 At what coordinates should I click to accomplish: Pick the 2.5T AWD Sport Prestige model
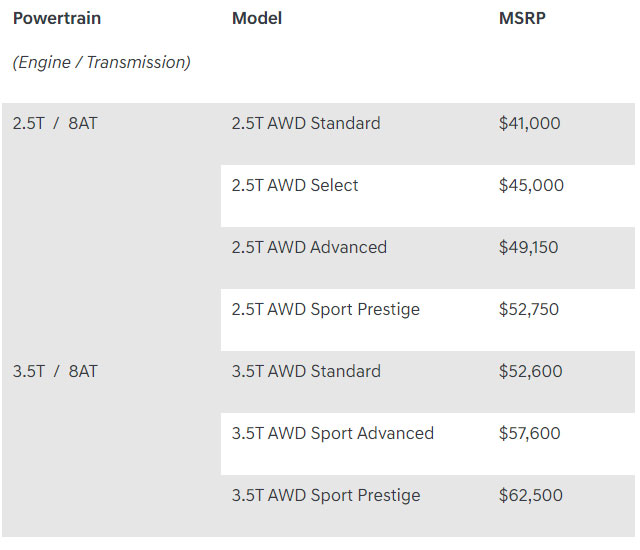(x=326, y=309)
